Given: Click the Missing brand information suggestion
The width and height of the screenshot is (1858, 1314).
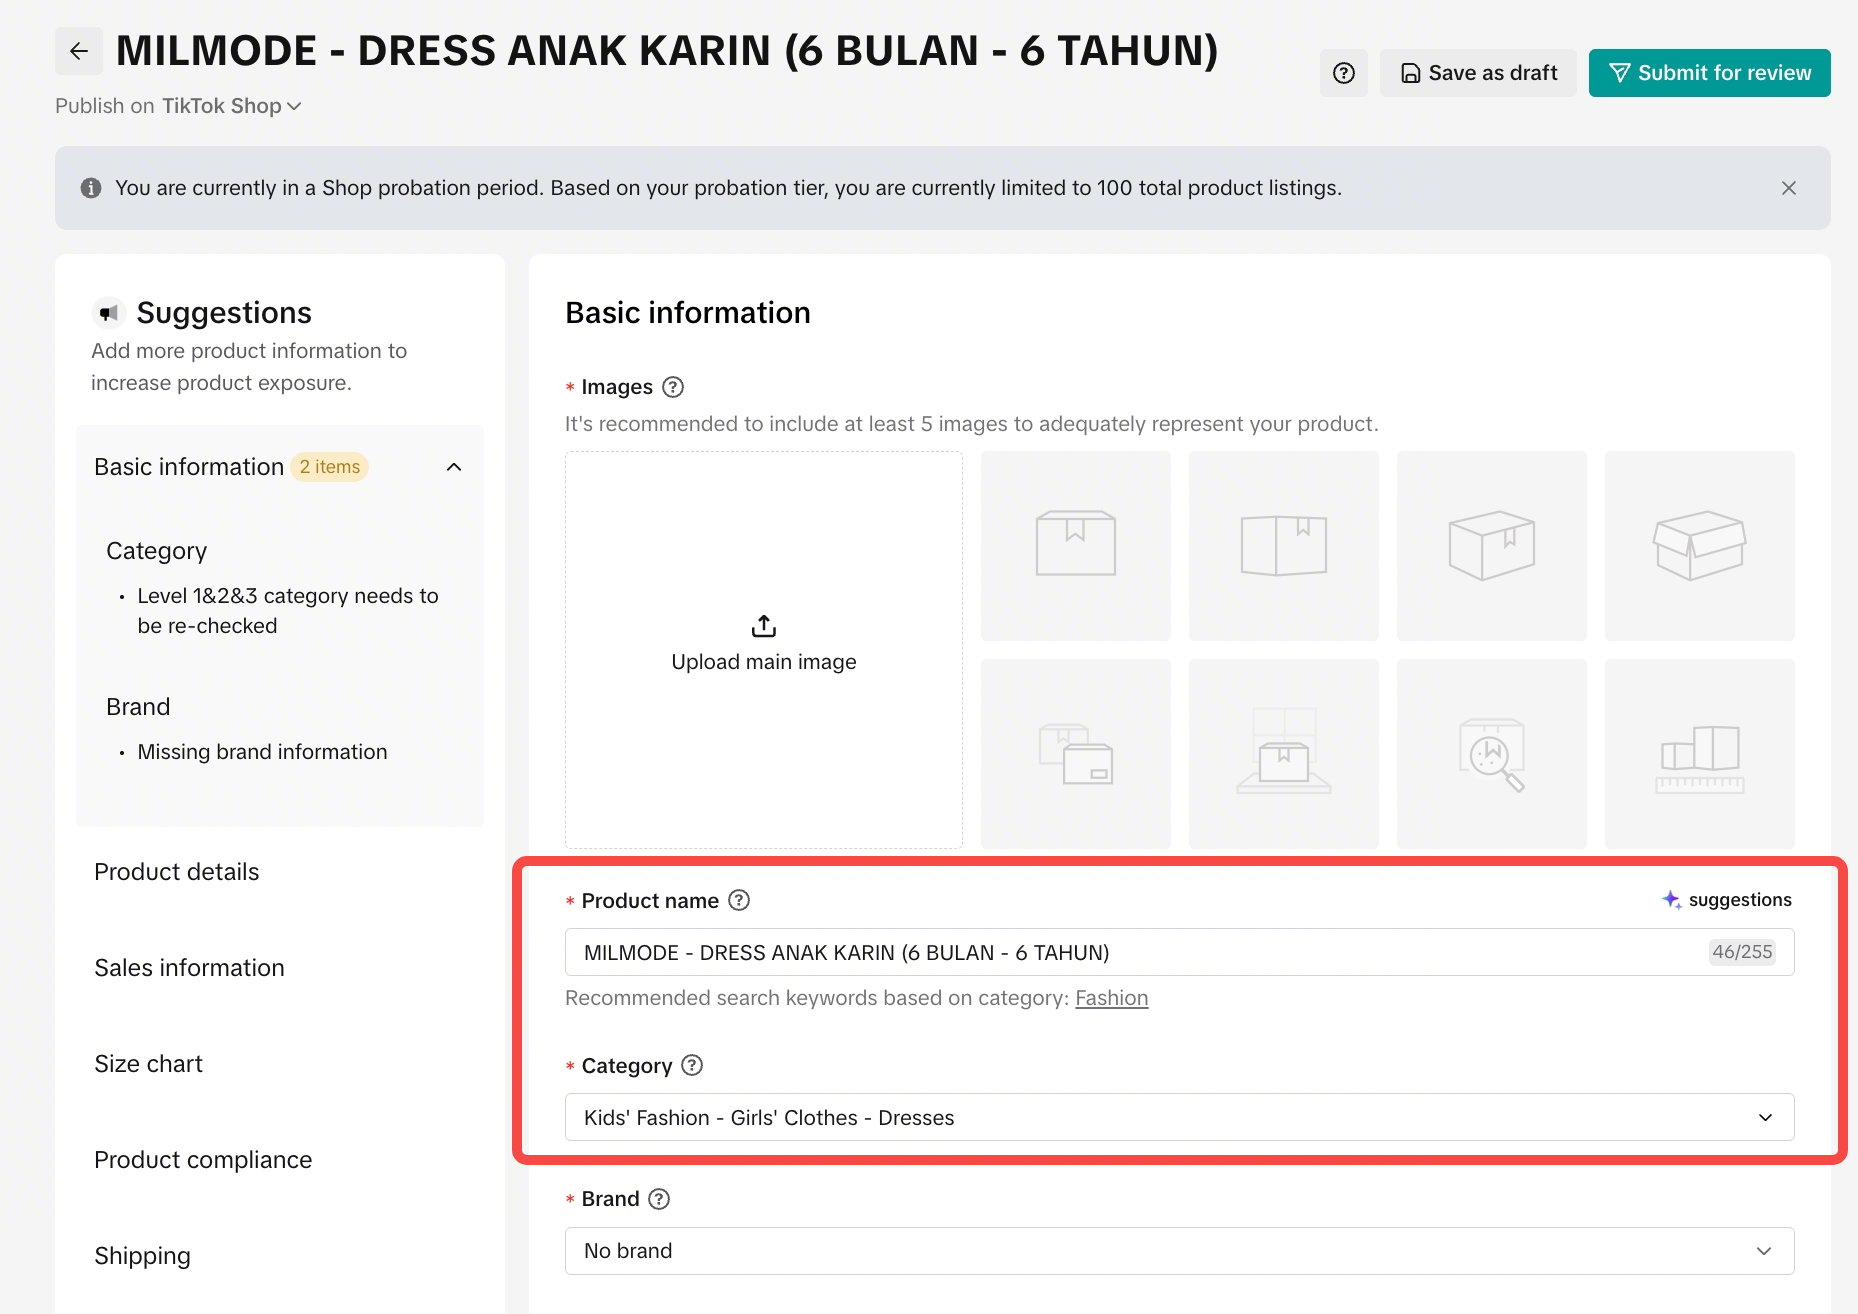Looking at the screenshot, I should (262, 752).
